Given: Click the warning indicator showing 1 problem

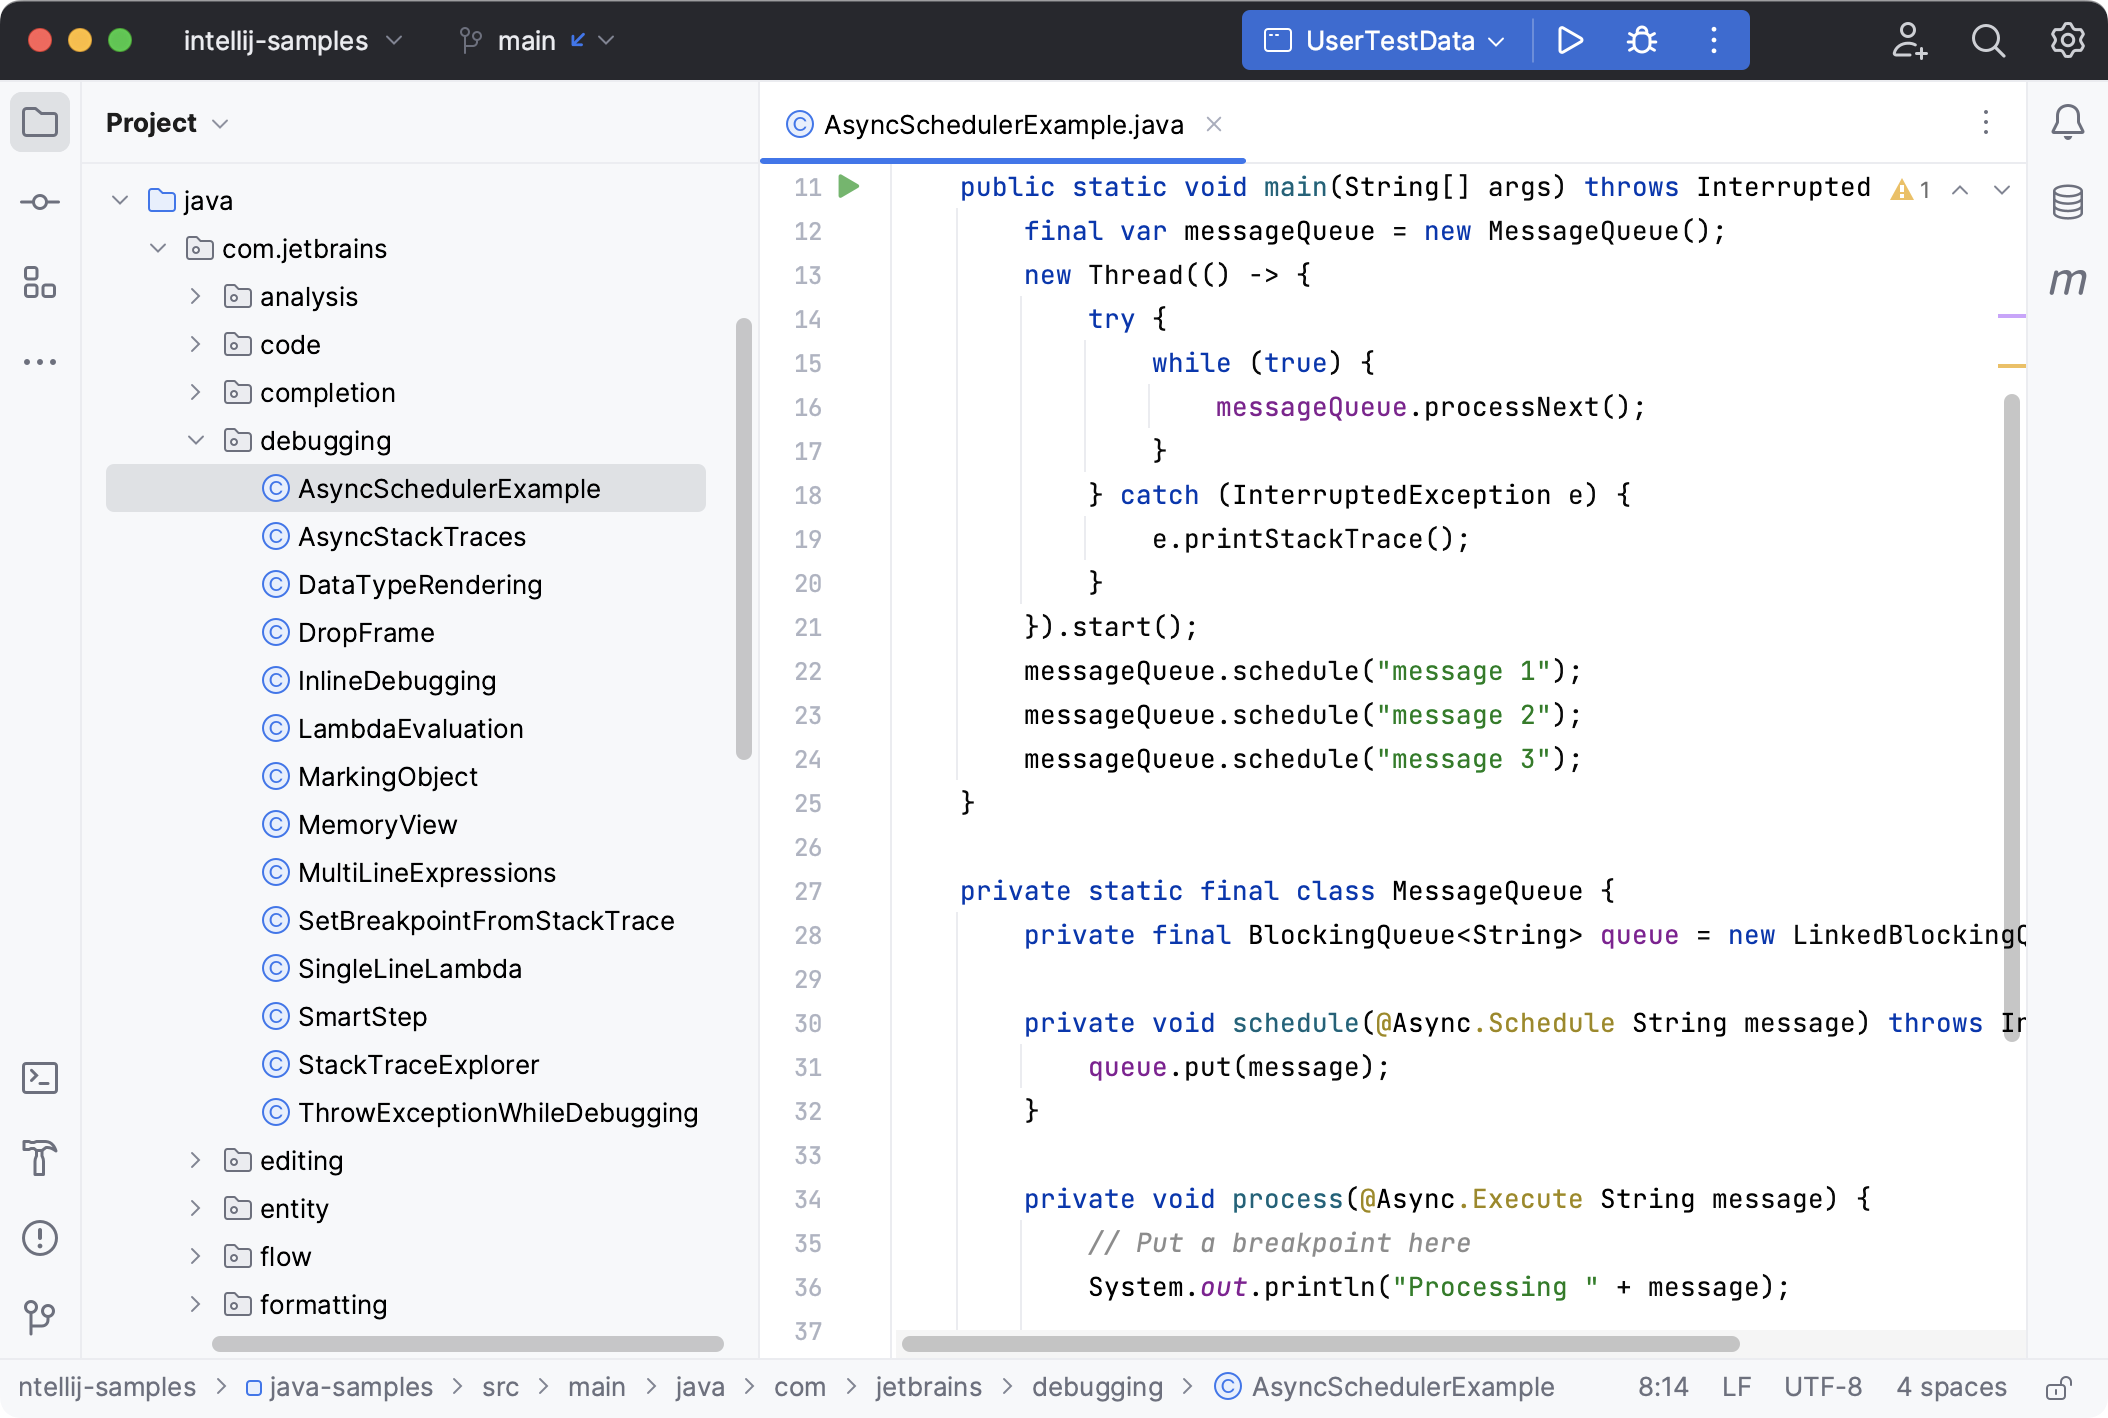Looking at the screenshot, I should pos(1910,189).
